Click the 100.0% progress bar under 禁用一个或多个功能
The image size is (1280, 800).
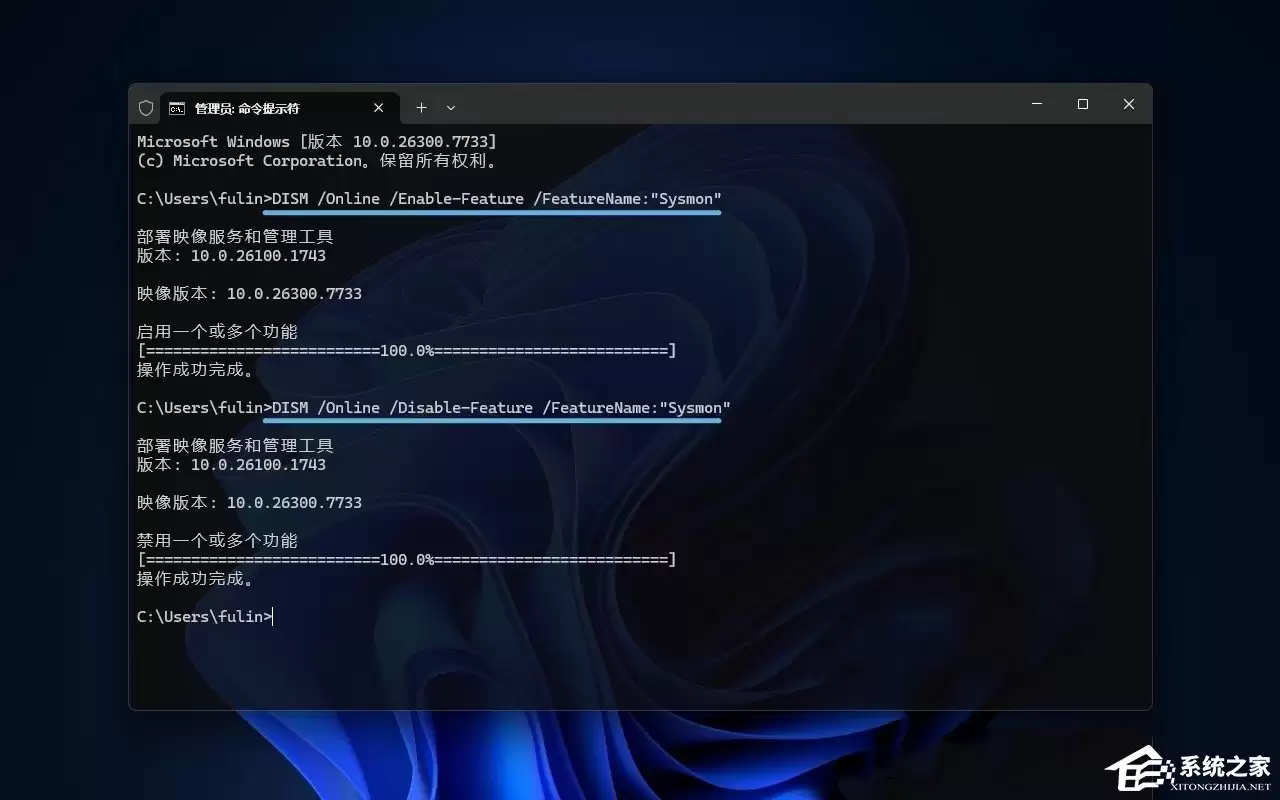(406, 559)
